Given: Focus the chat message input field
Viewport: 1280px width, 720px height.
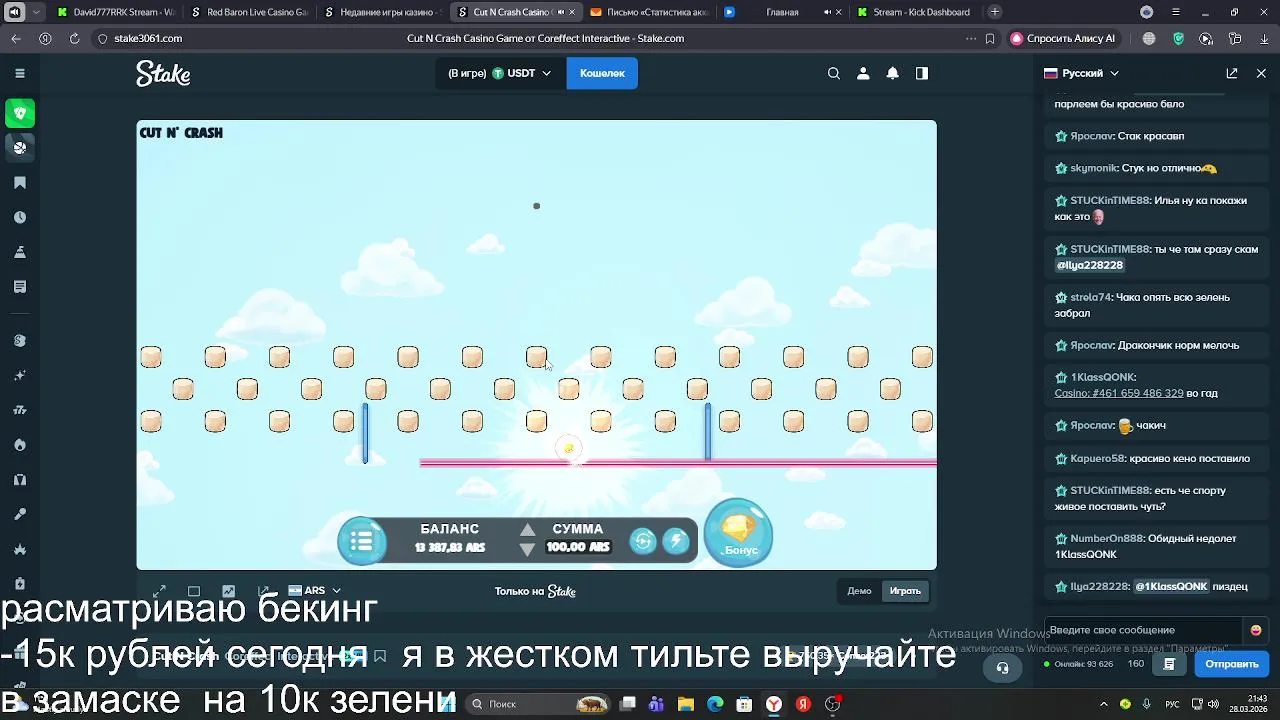Looking at the screenshot, I should [x=1142, y=630].
